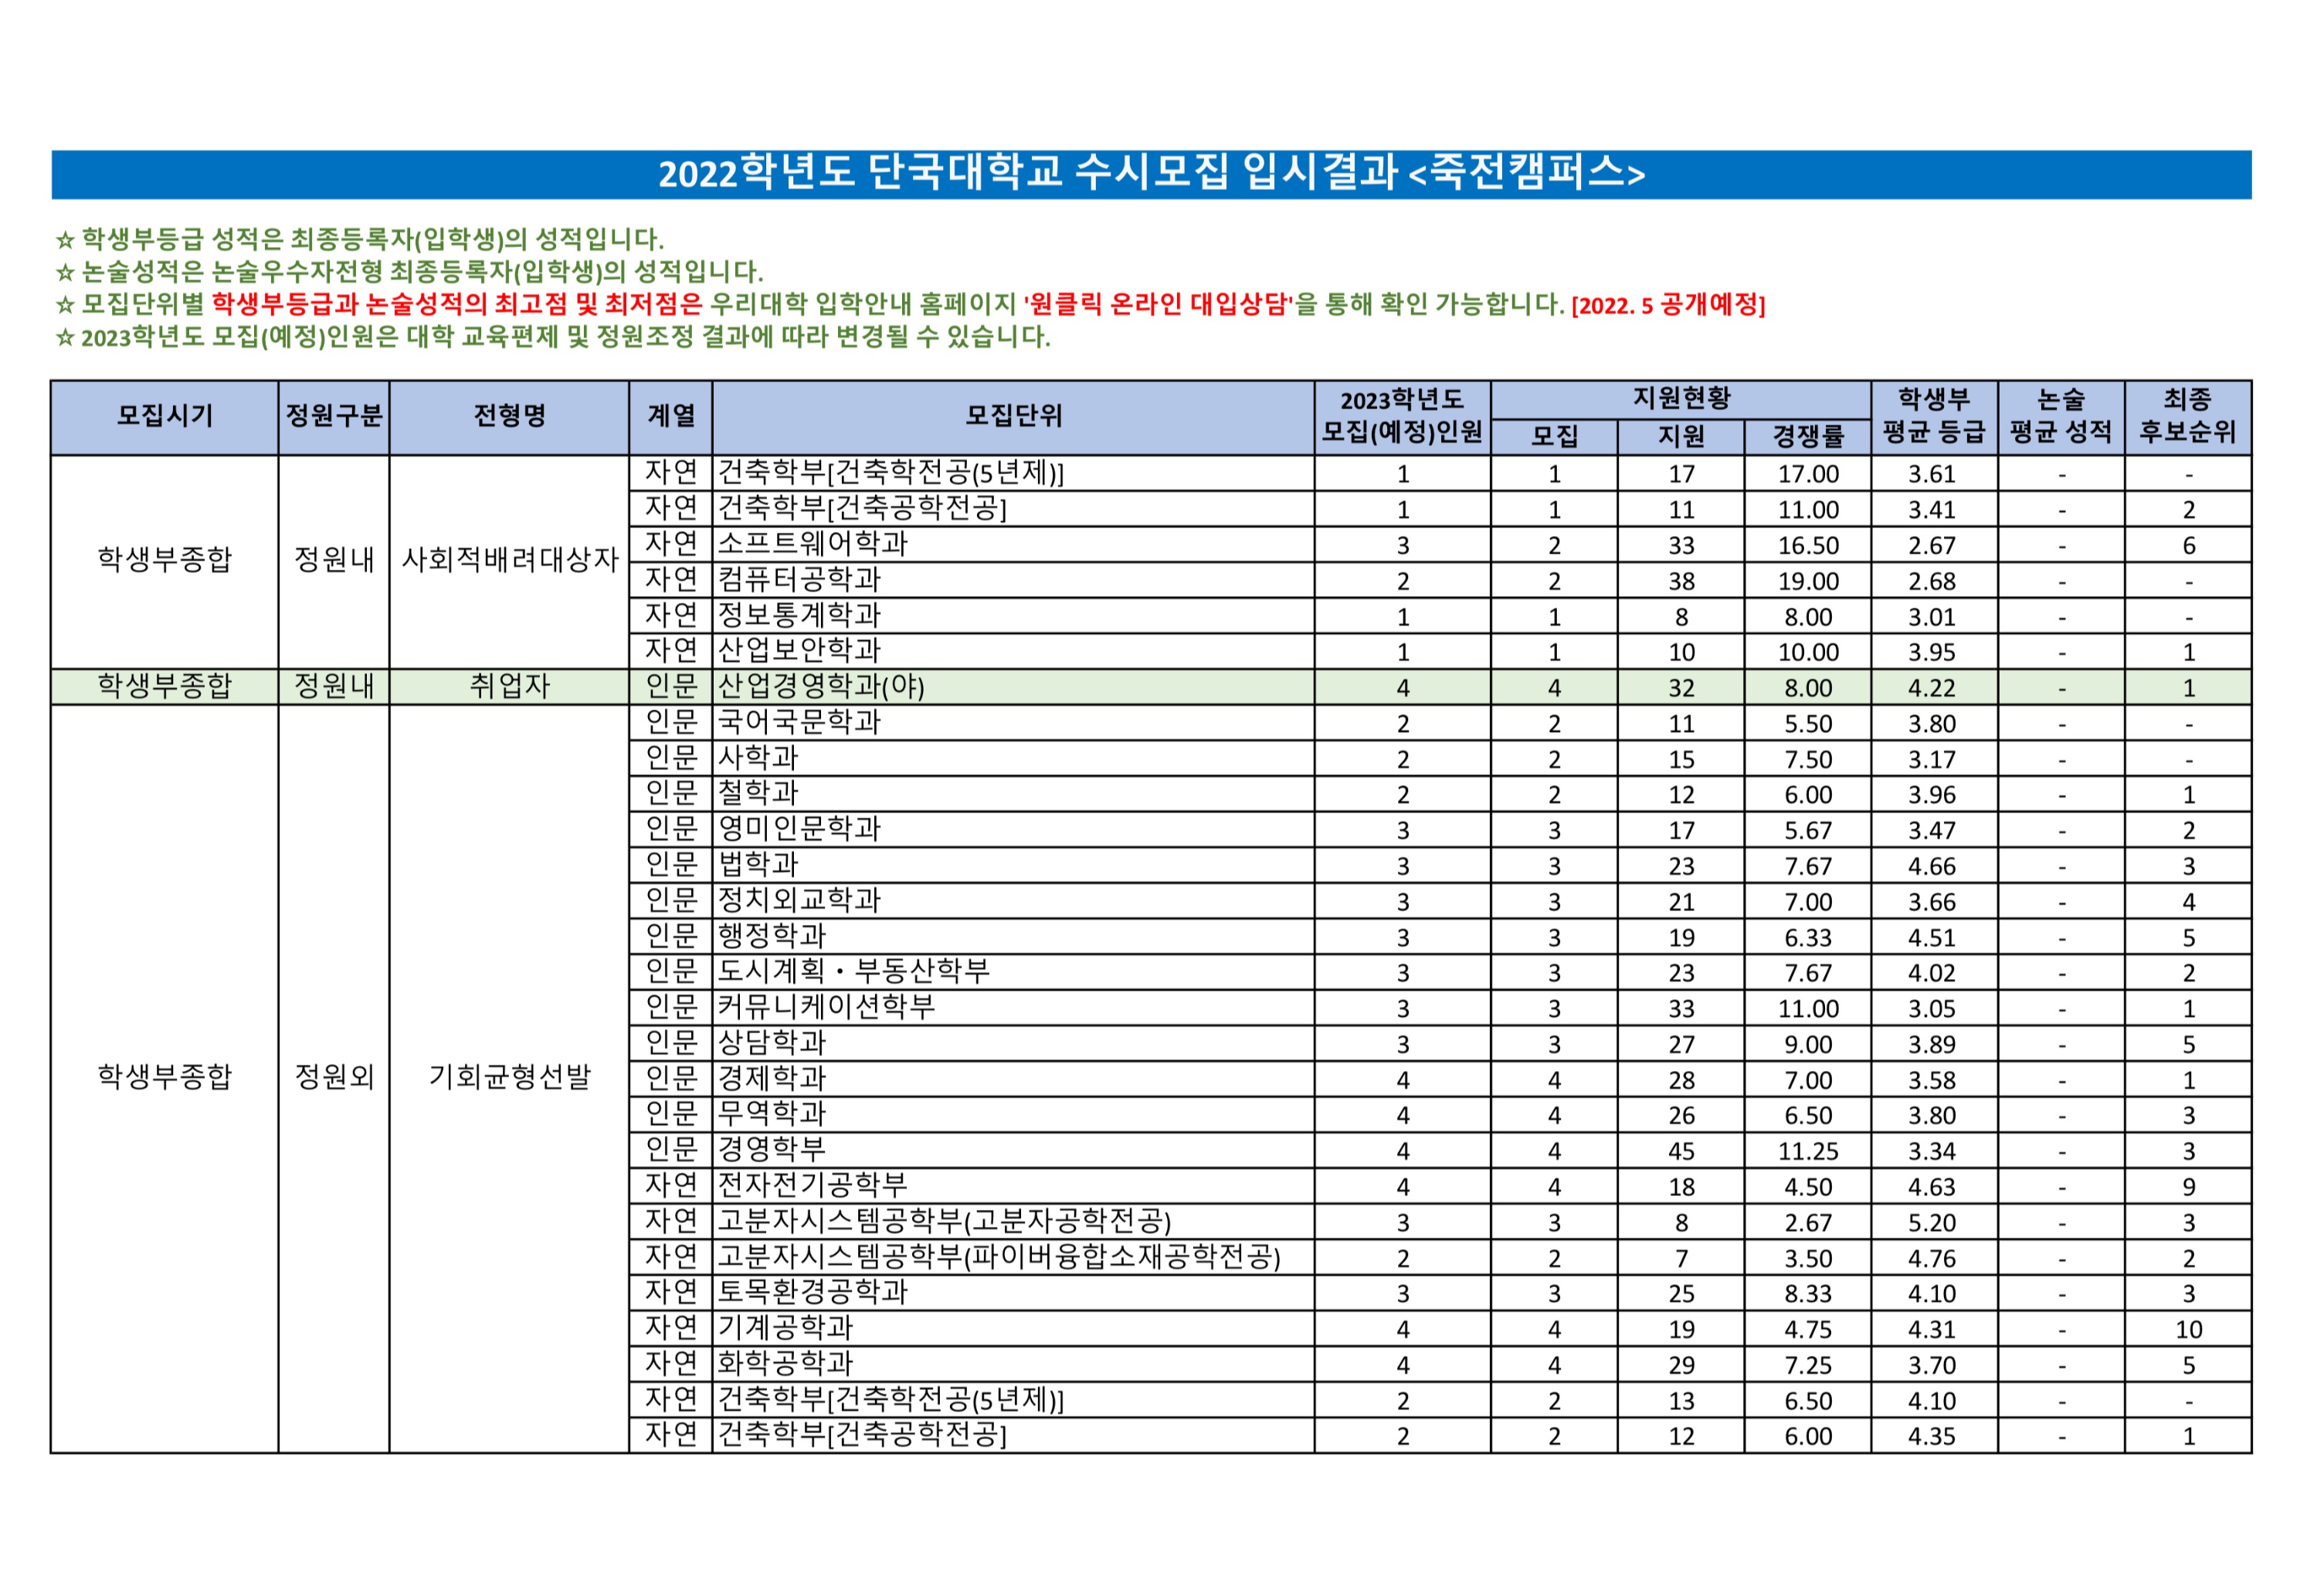The width and height of the screenshot is (2317, 1596).
Task: Click the 모집단위 column header
Action: (1012, 416)
